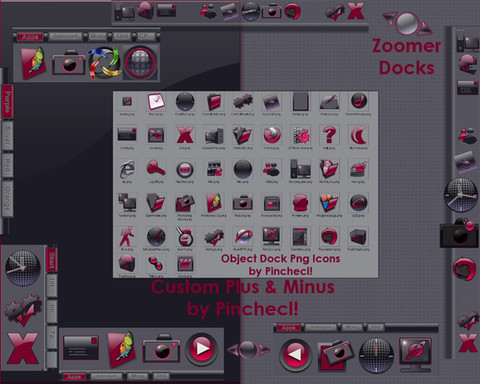Click the right-arrow play button in the bottom dock
The height and width of the screenshot is (384, 480).
click(202, 349)
